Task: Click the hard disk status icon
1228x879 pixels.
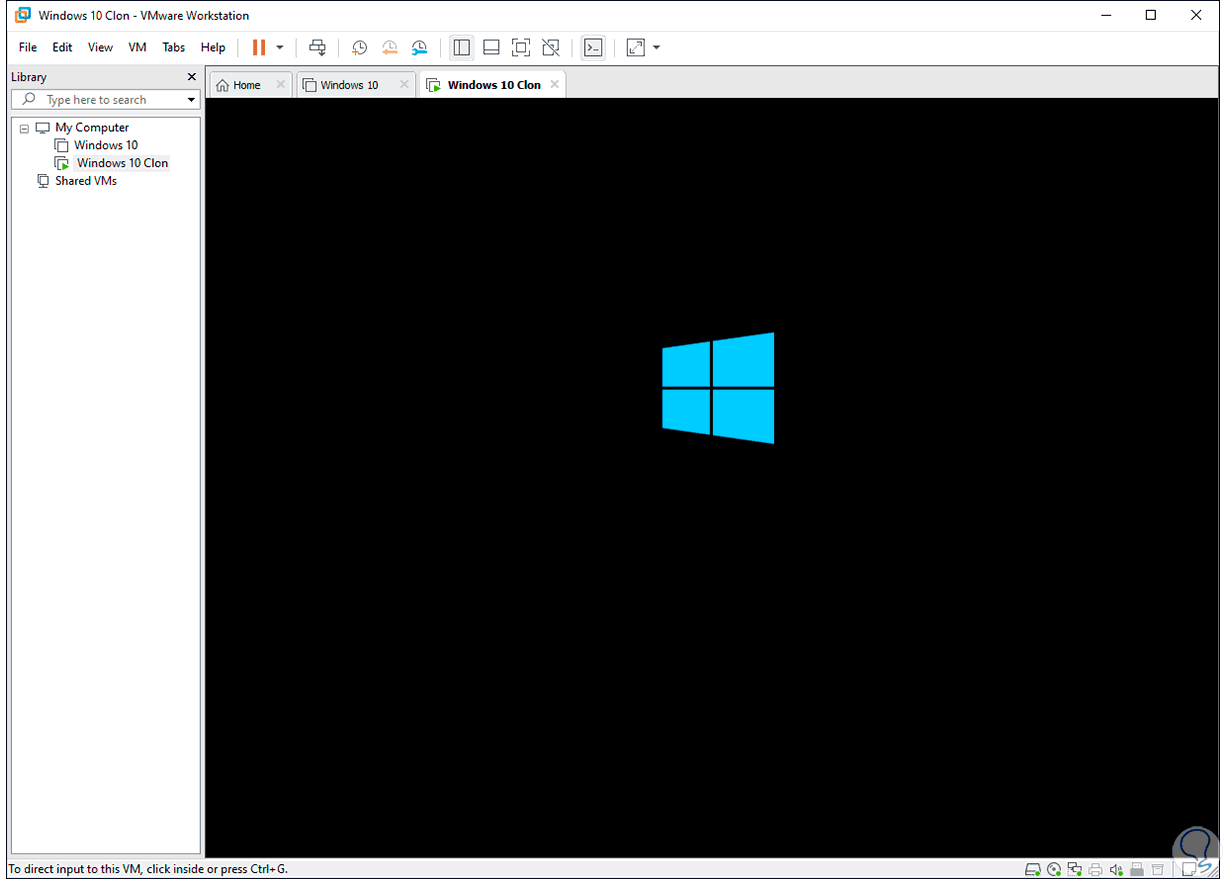Action: pyautogui.click(x=1033, y=869)
